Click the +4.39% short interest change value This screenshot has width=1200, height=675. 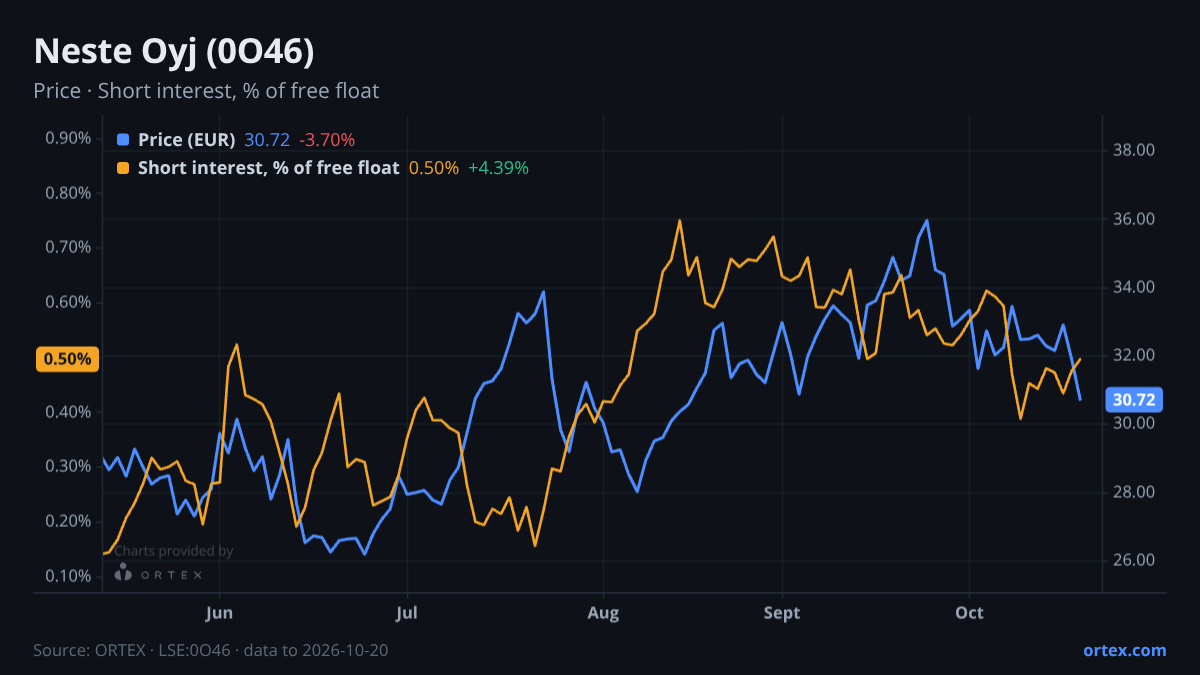pyautogui.click(x=498, y=168)
